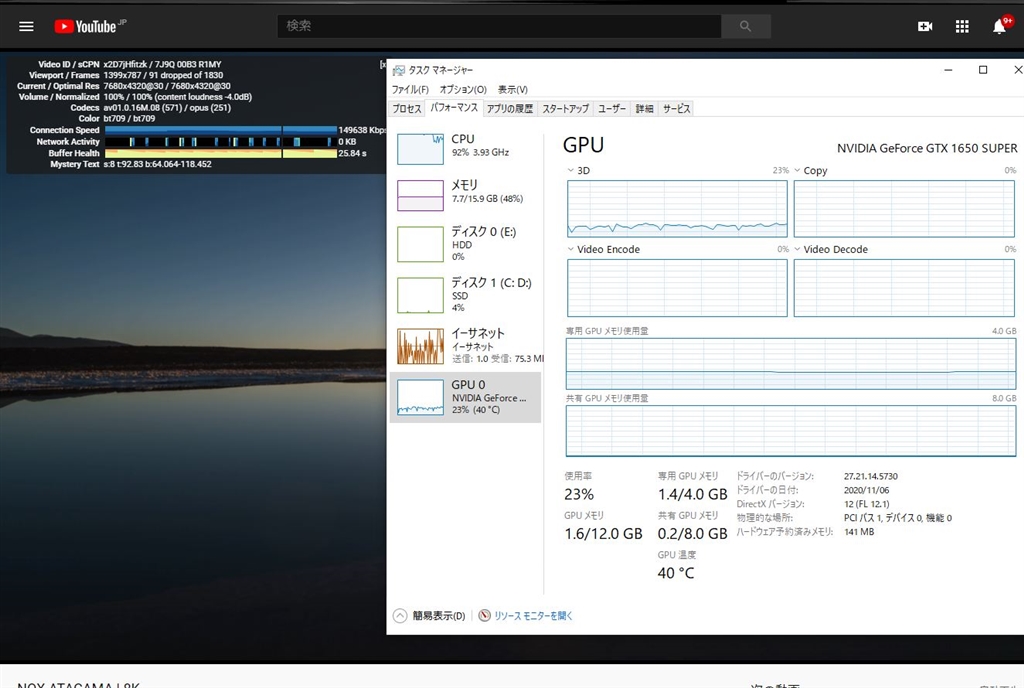Select the イーサネット performance item
Viewport: 1024px width, 688px height.
tap(466, 345)
